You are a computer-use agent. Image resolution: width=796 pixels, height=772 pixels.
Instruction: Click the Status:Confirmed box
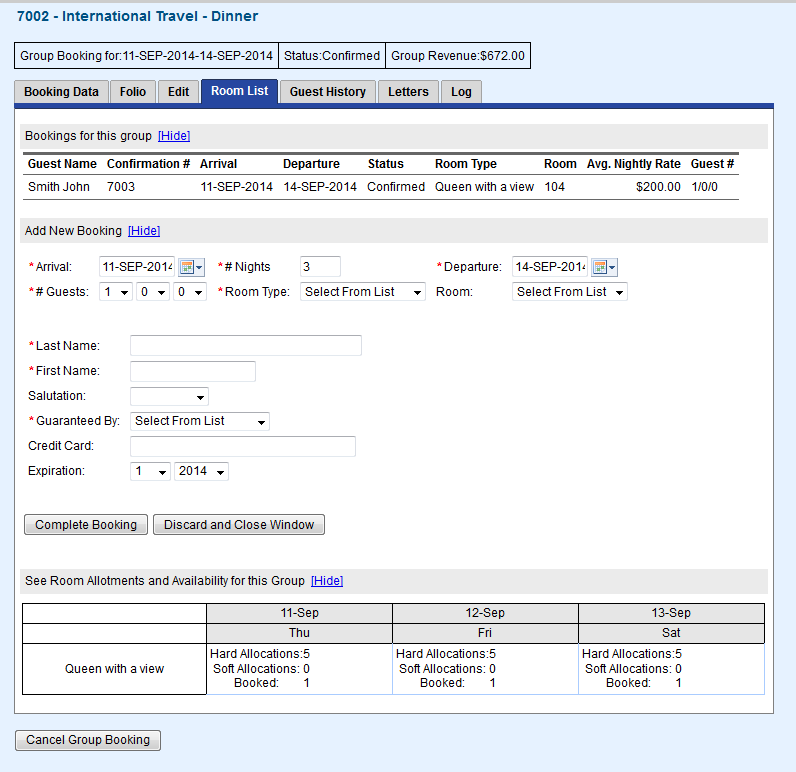pos(332,55)
